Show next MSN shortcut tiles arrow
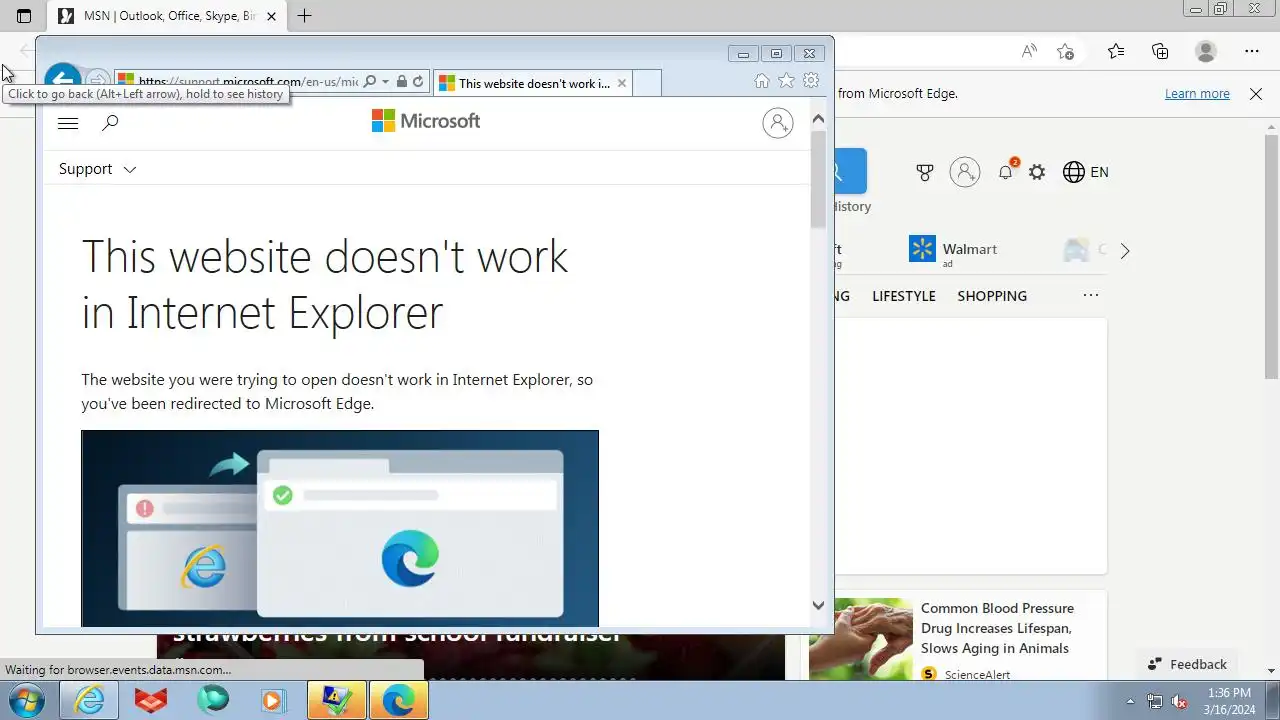 [1125, 251]
